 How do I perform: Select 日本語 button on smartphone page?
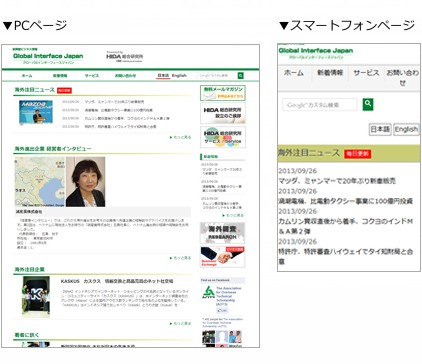(x=380, y=129)
